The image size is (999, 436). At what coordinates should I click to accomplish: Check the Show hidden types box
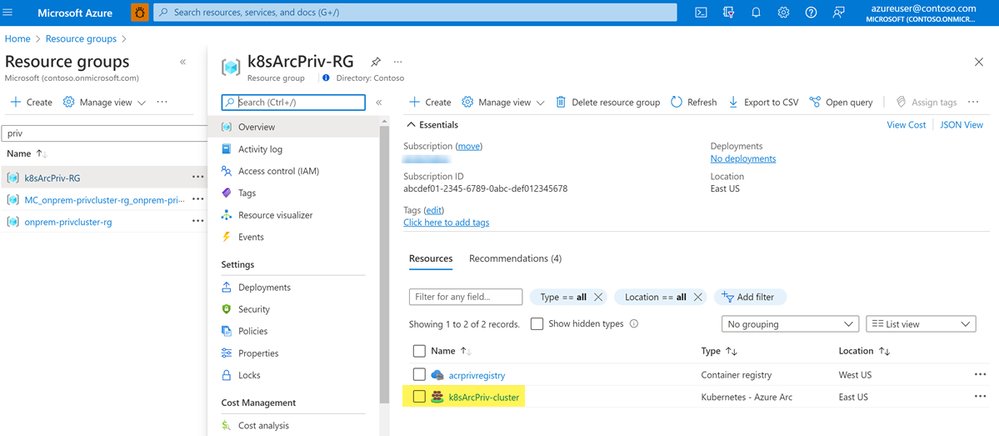coord(537,324)
